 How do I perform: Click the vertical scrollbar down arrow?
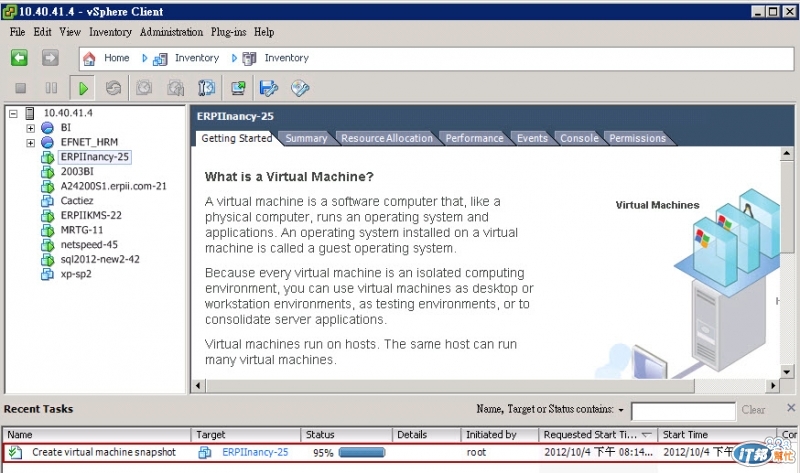pyautogui.click(x=787, y=372)
